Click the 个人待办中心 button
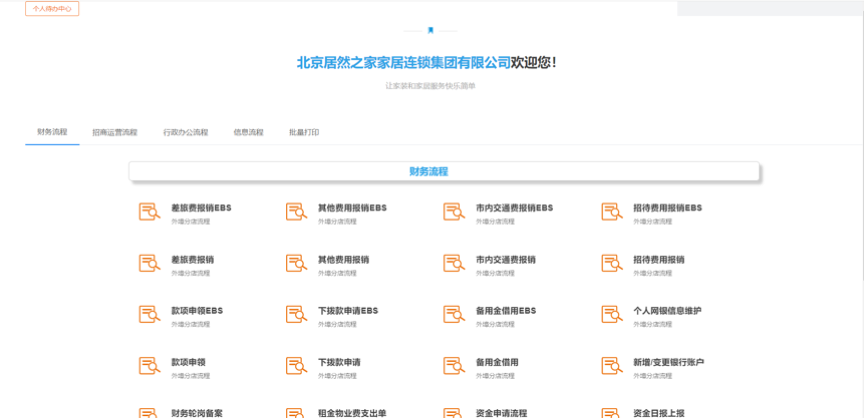864x418 pixels. pos(52,9)
